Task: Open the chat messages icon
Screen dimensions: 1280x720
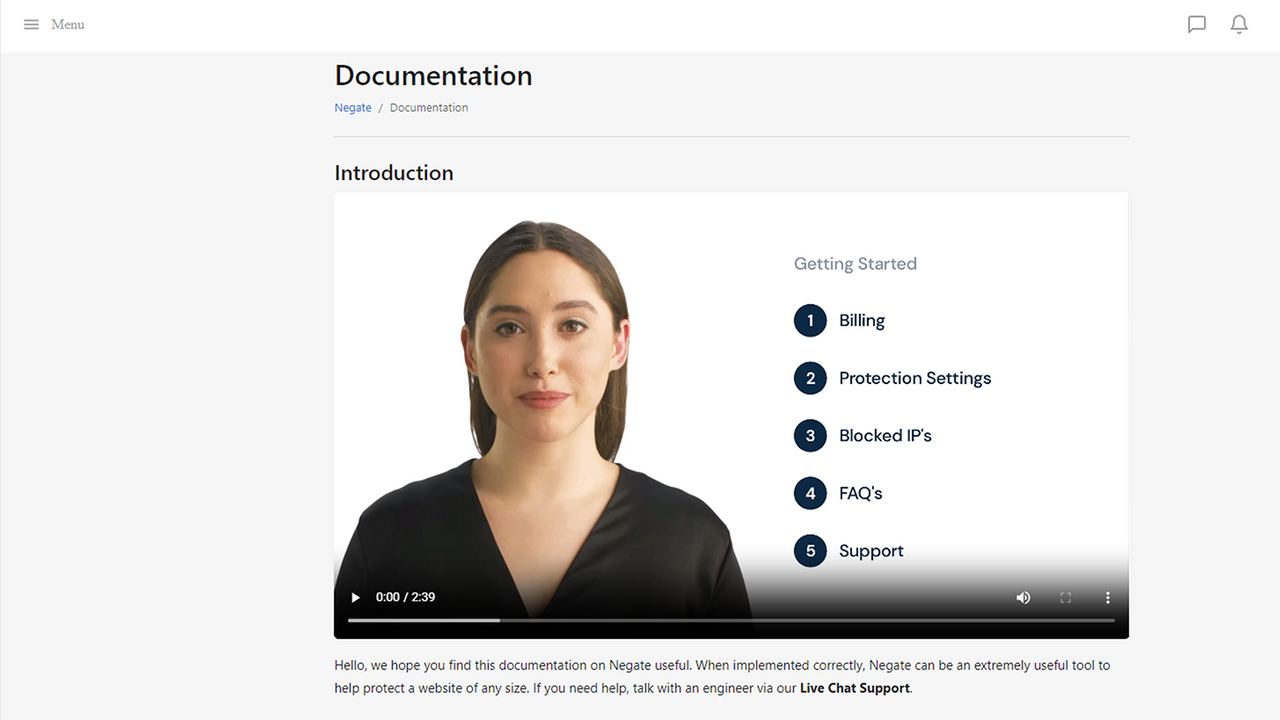Action: coord(1197,24)
